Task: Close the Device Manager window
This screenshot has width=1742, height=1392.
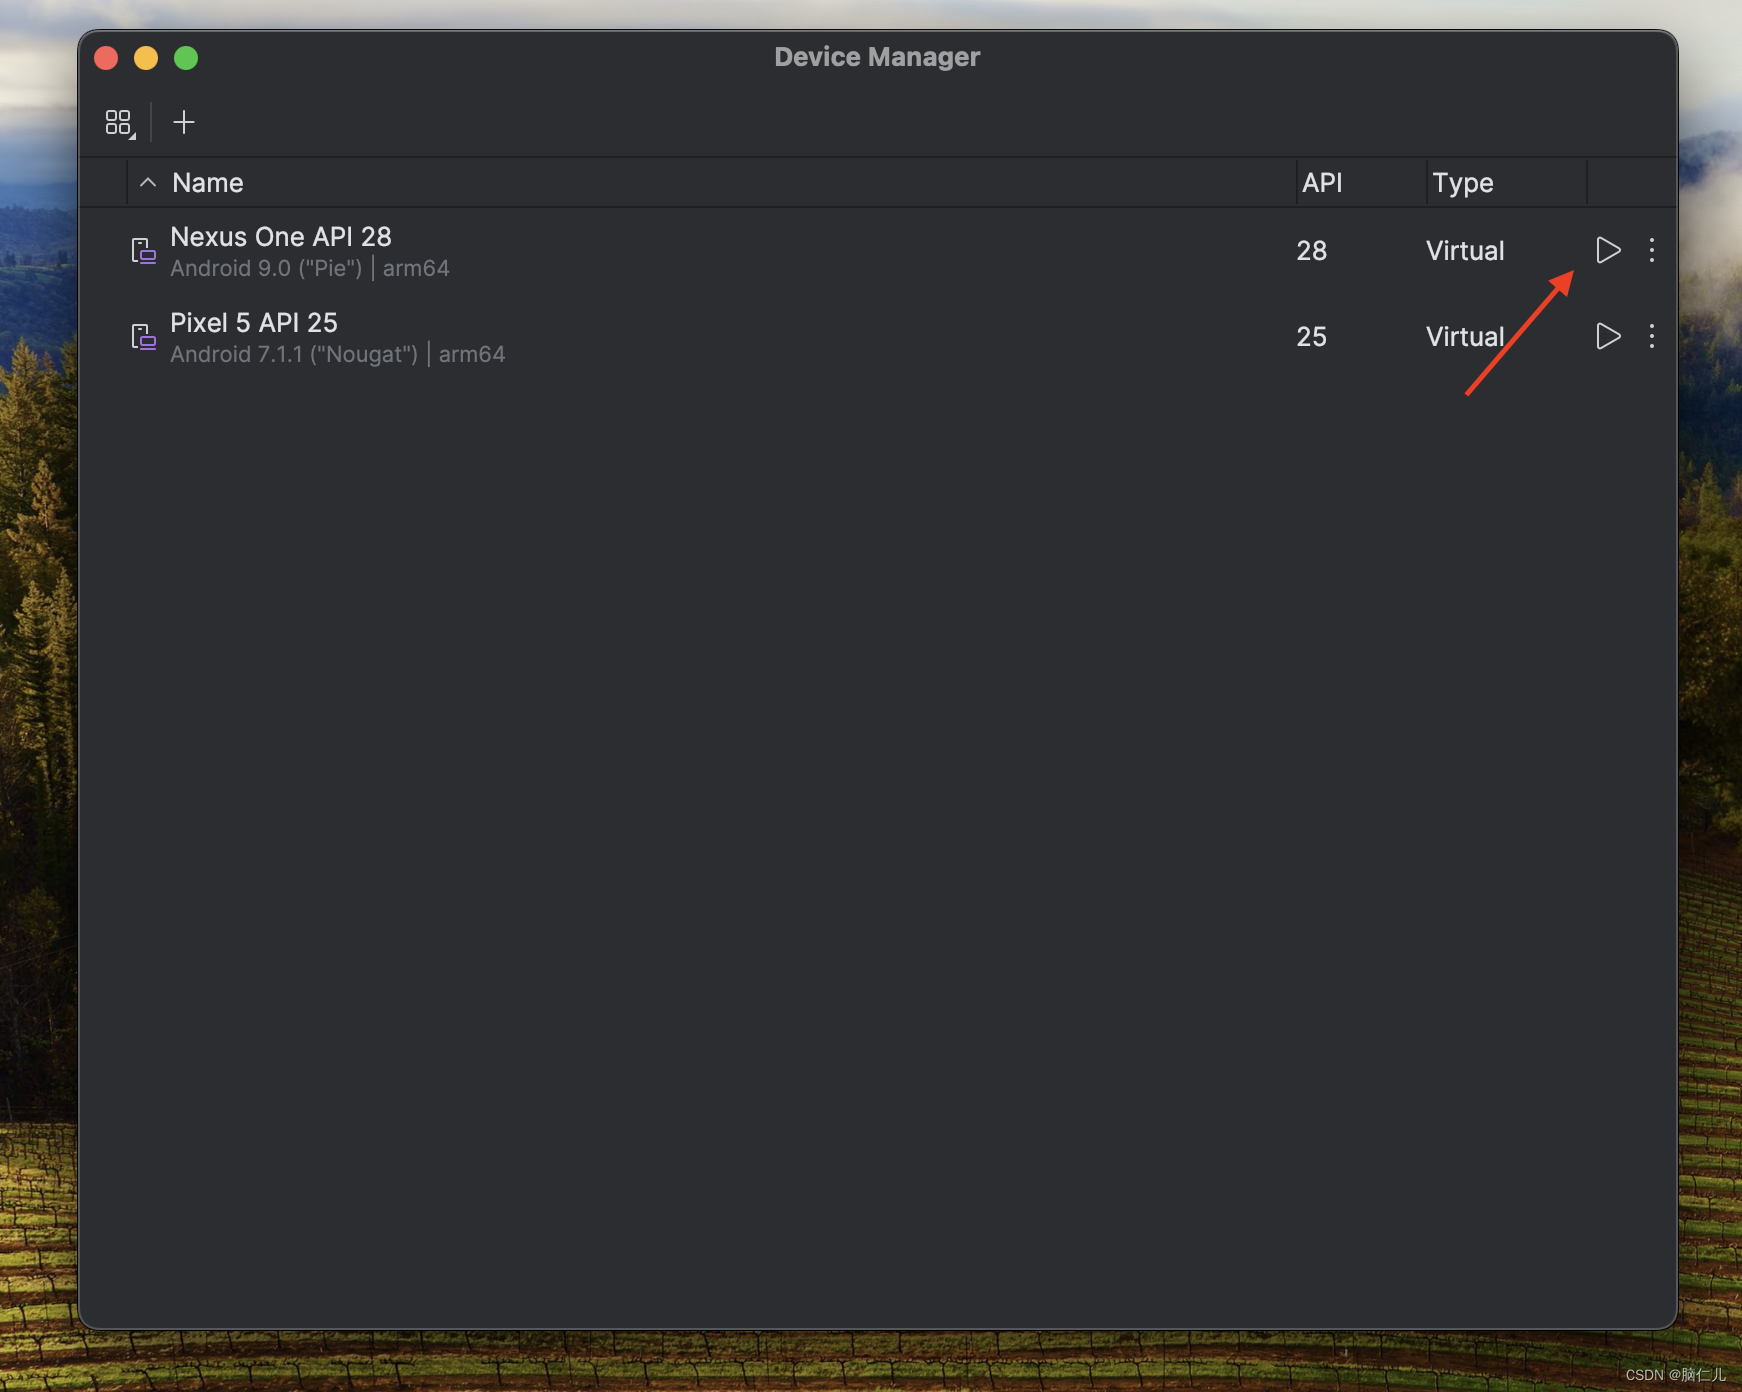Action: coord(106,58)
